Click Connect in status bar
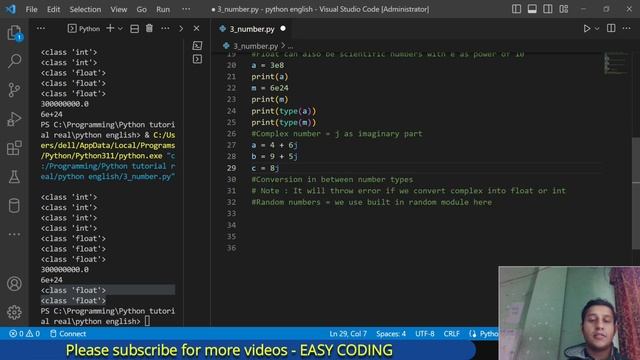 pos(68,333)
